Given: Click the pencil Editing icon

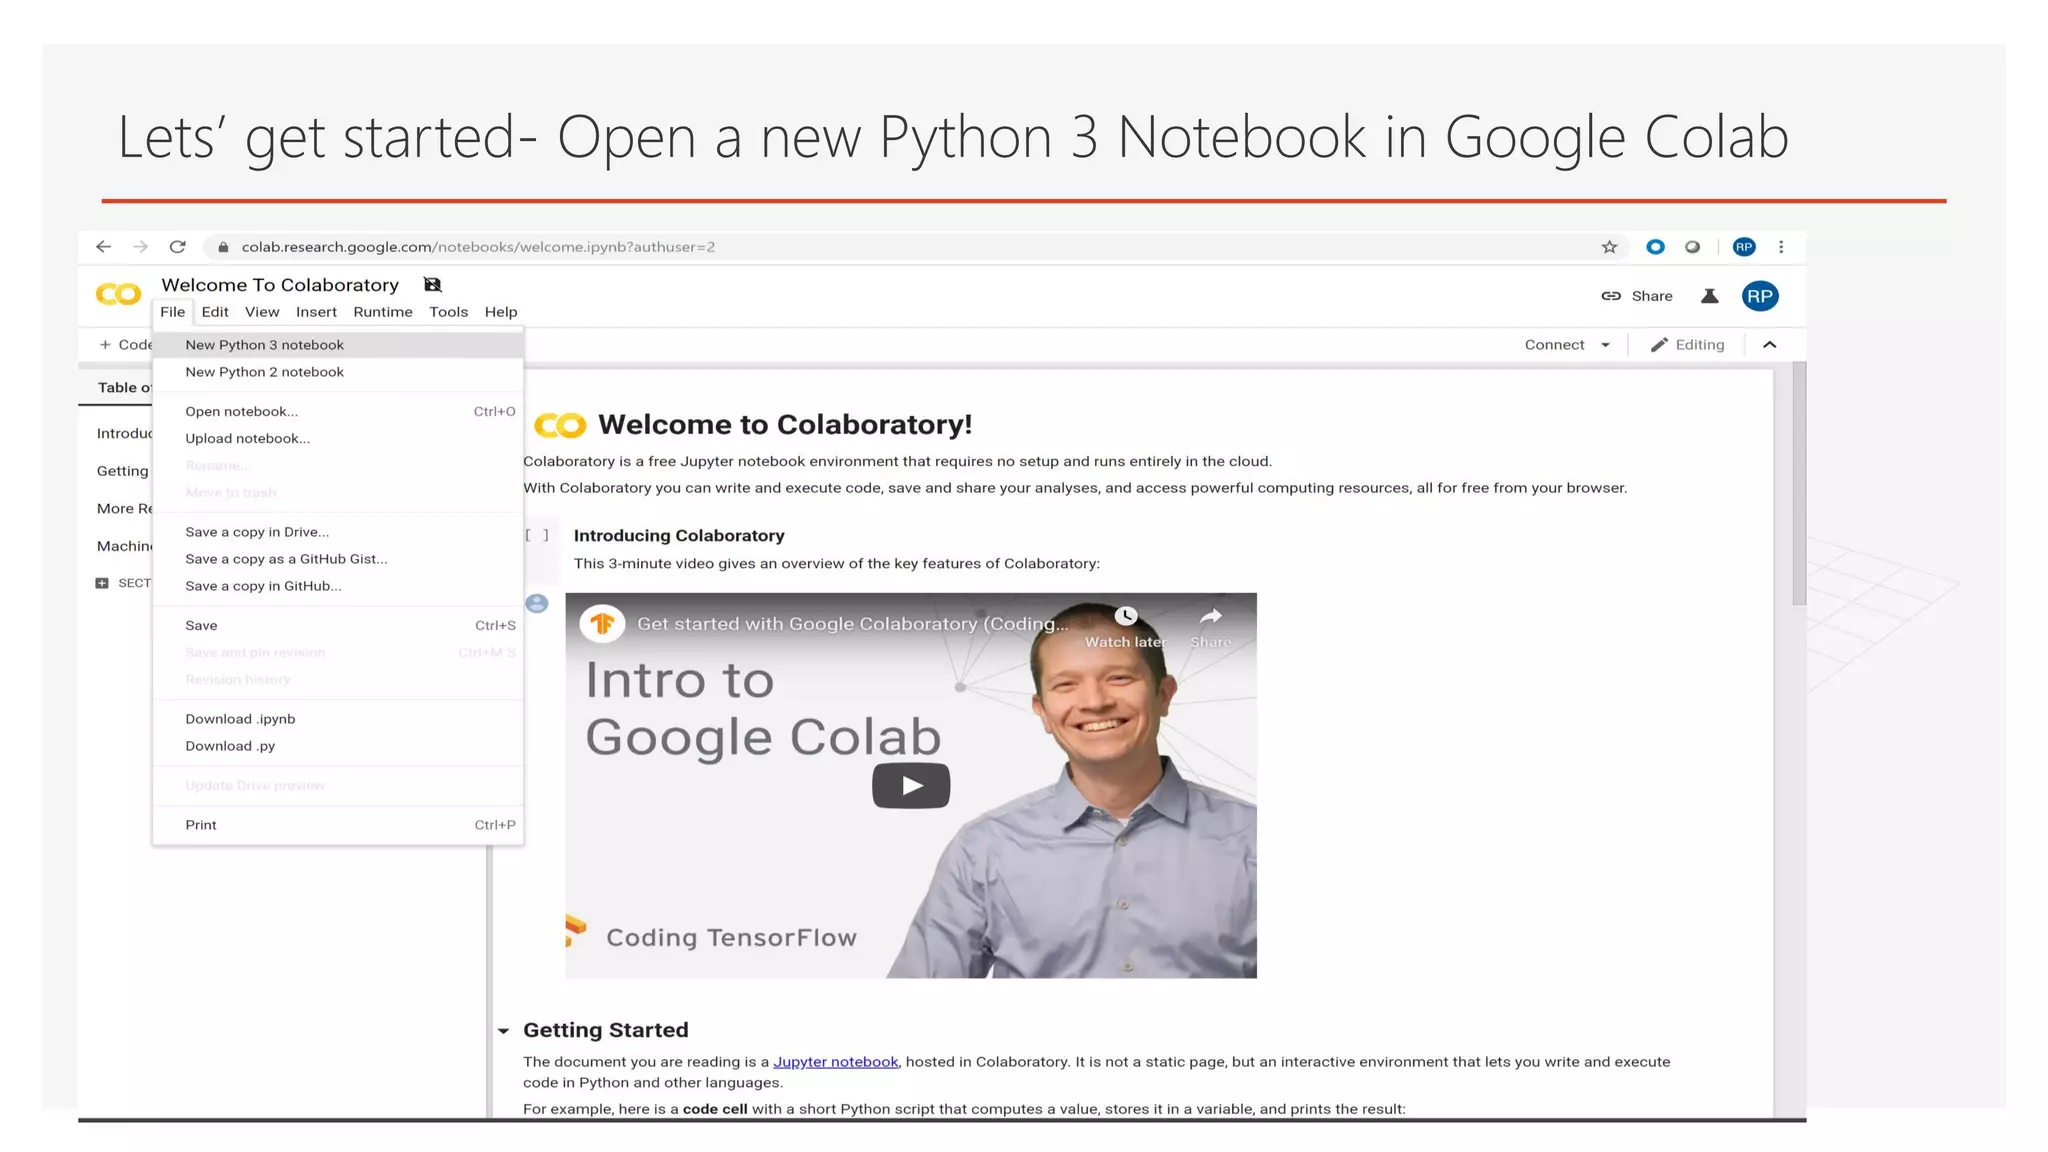Looking at the screenshot, I should (1659, 345).
